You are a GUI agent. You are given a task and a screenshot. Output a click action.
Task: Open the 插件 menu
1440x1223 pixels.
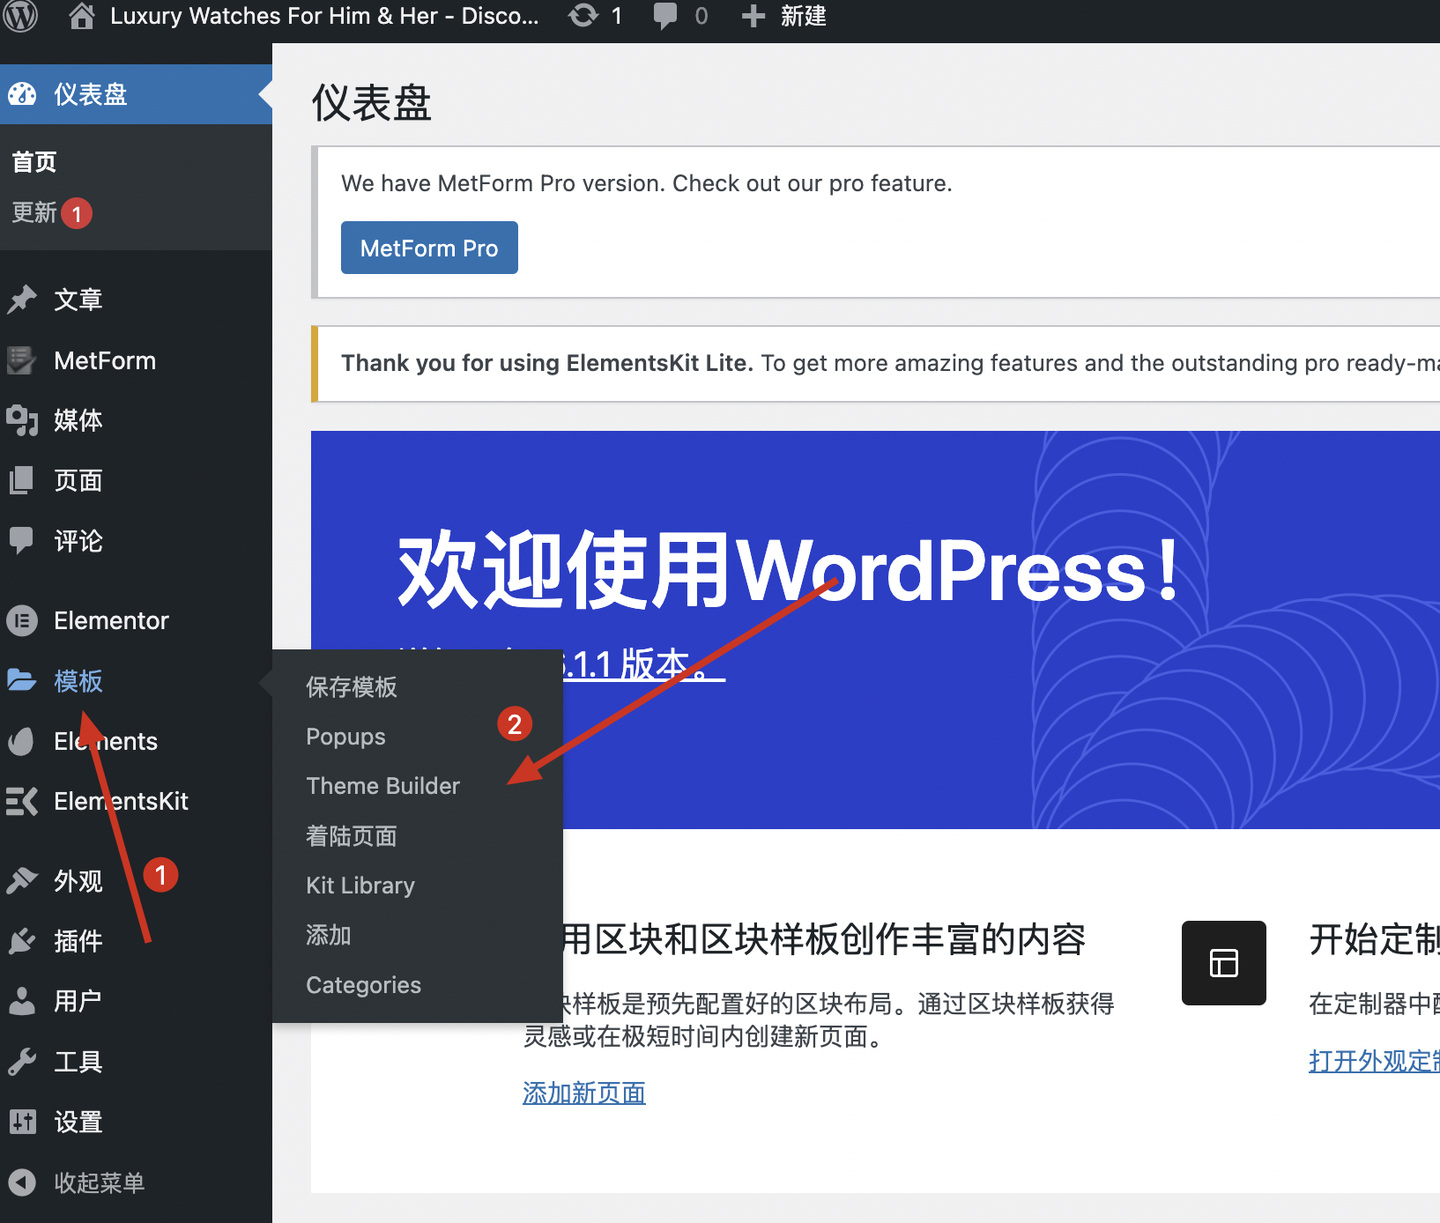pos(136,941)
